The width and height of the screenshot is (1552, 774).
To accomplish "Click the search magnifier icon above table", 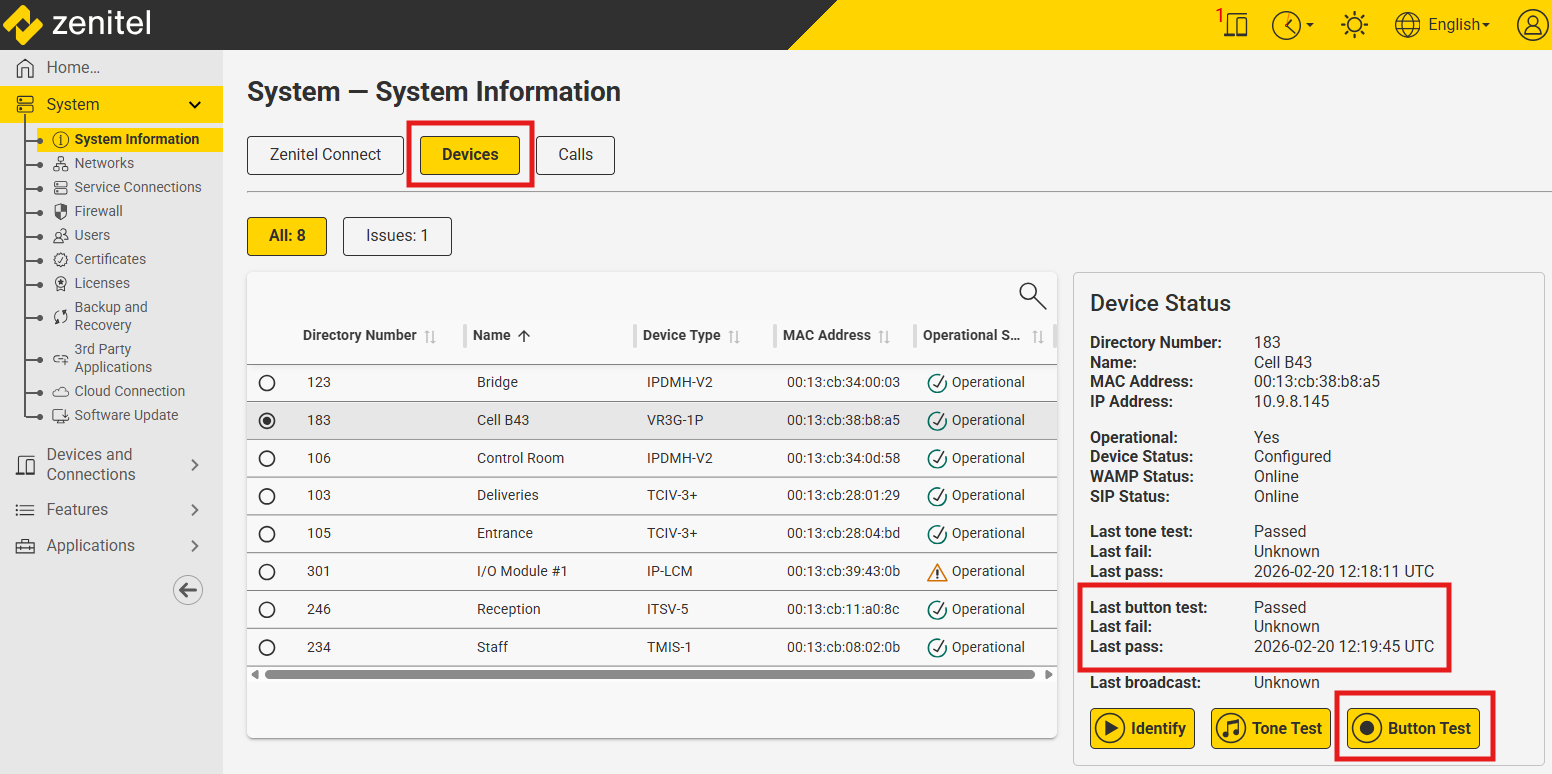I will coord(1032,295).
